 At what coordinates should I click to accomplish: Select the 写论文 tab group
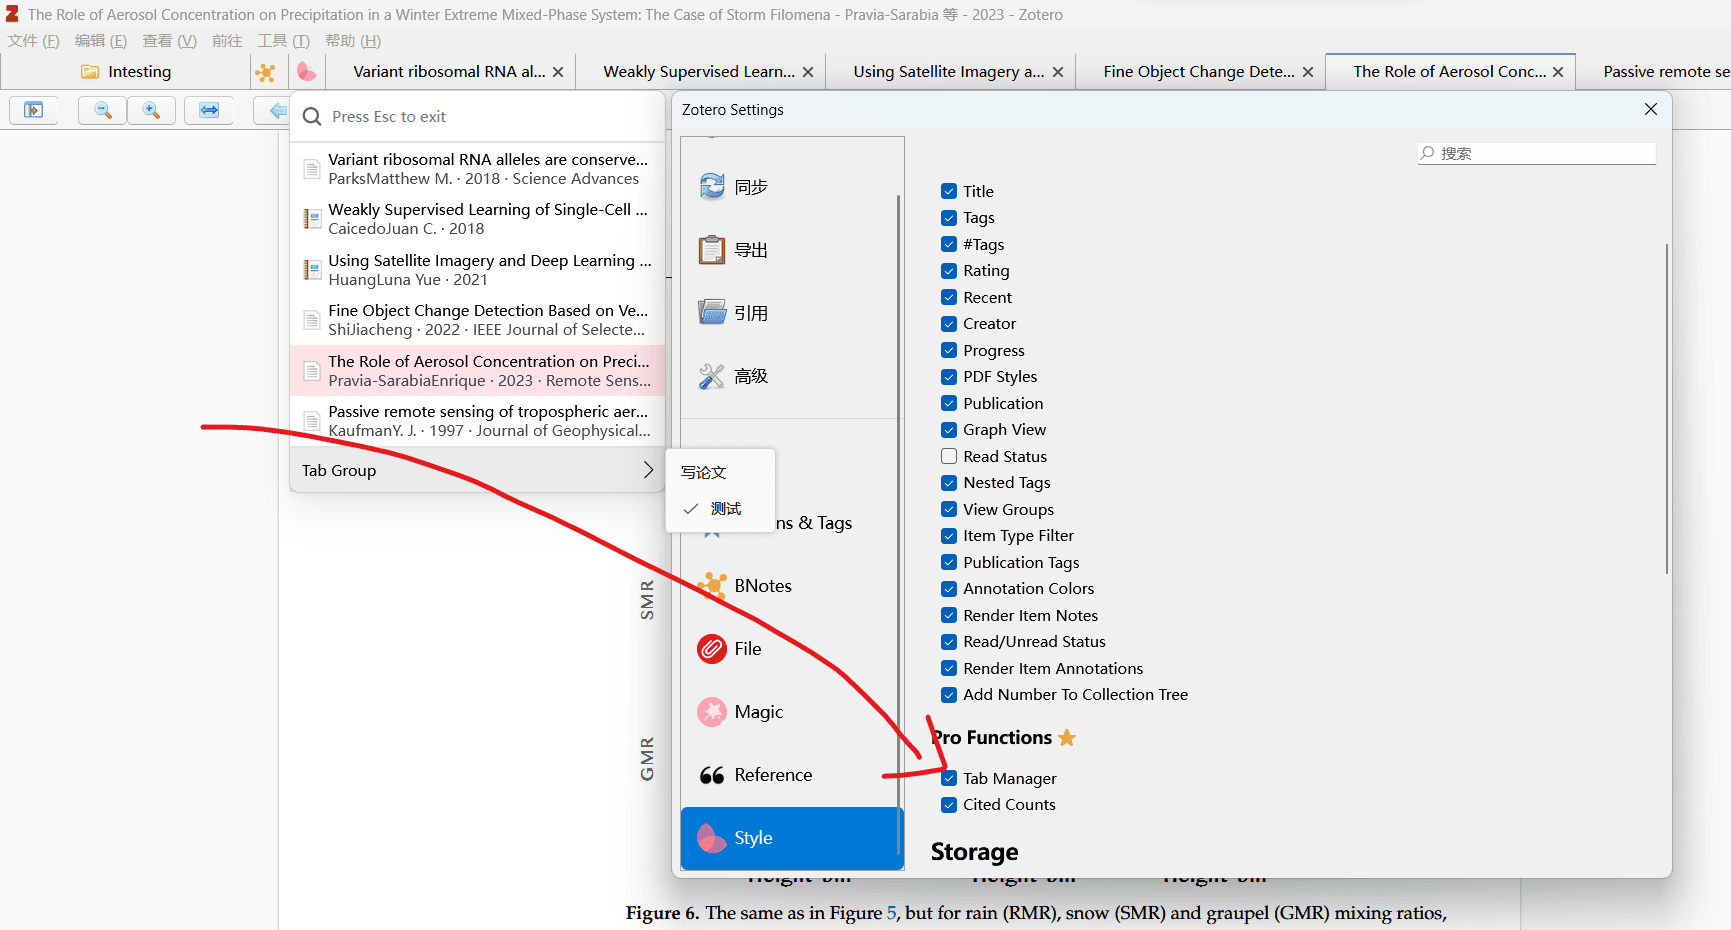(x=704, y=472)
